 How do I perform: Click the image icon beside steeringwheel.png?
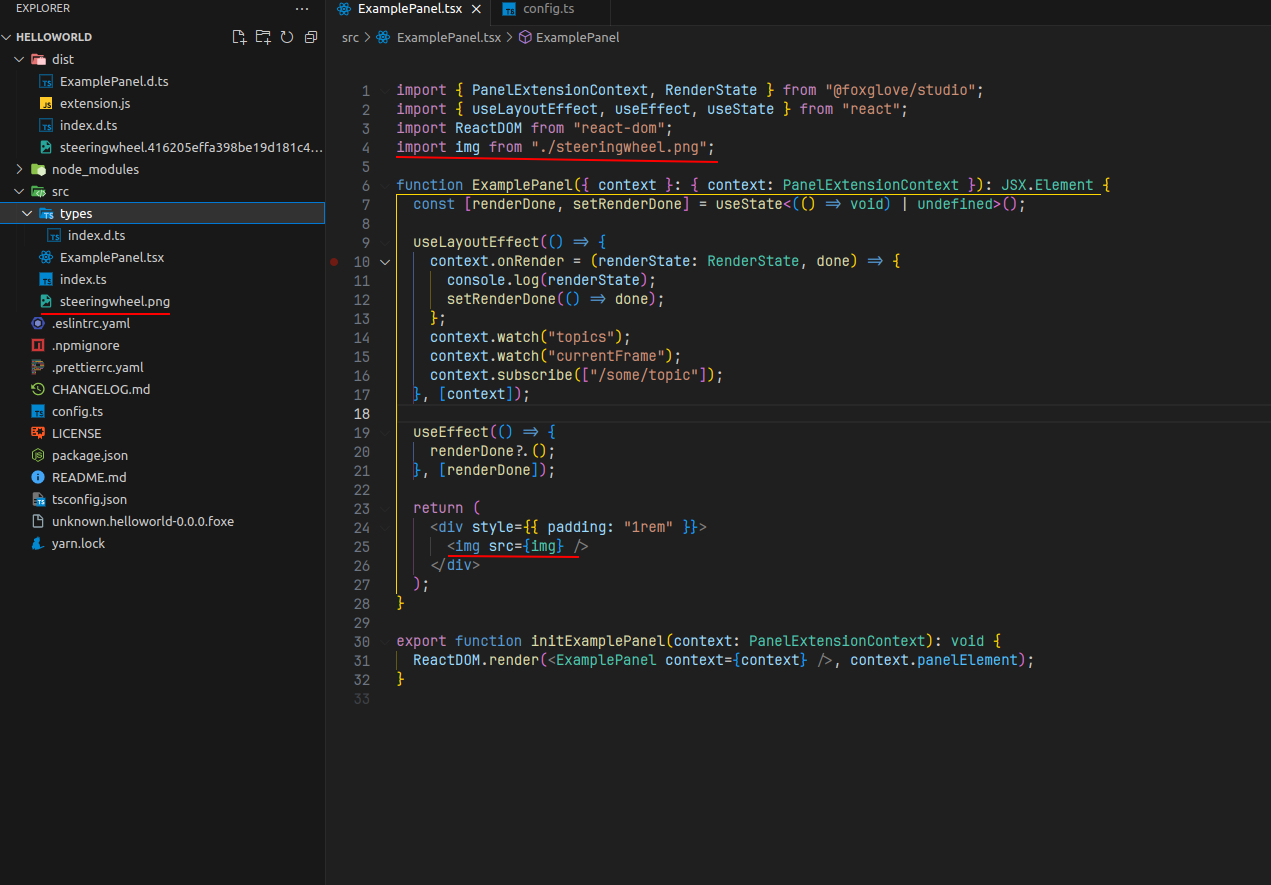[x=44, y=301]
